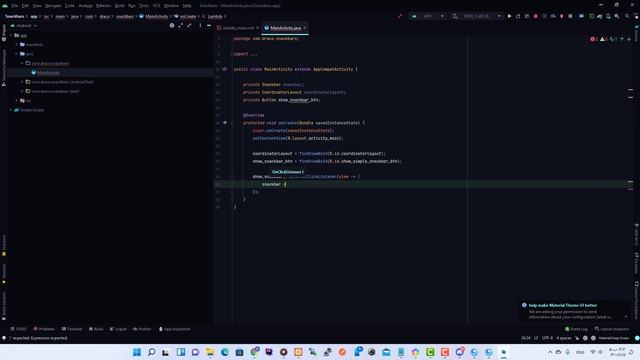Expand Gradle Scripts node

[11, 110]
